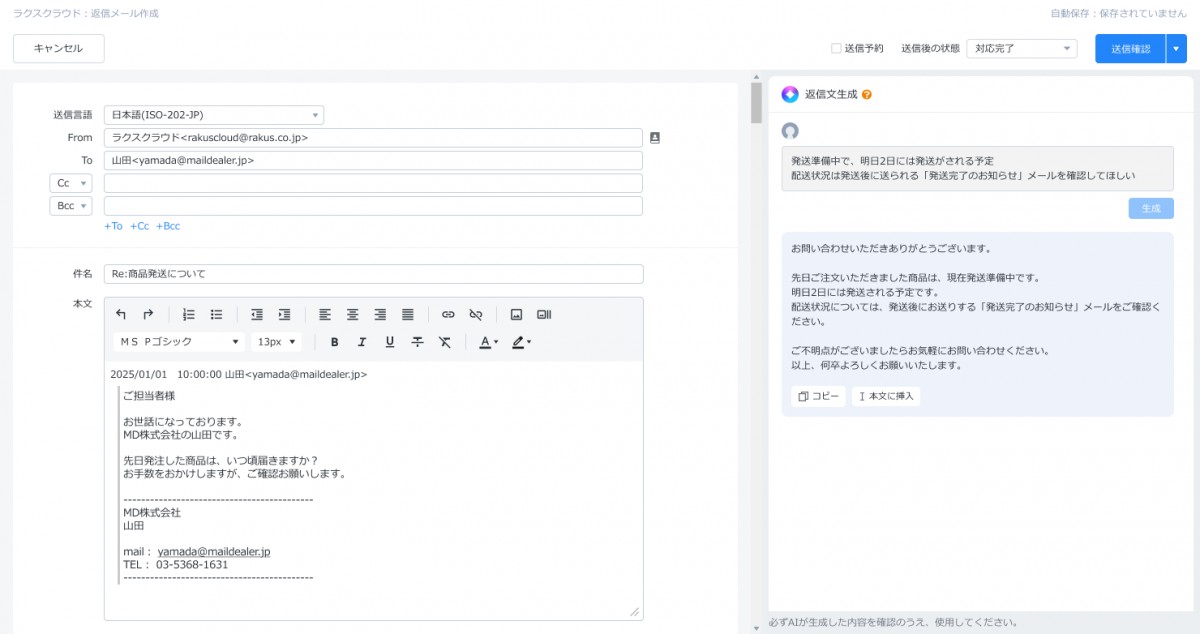1200x634 pixels.
Task: Click the help icon next to 返信文生成
Action: coord(867,95)
